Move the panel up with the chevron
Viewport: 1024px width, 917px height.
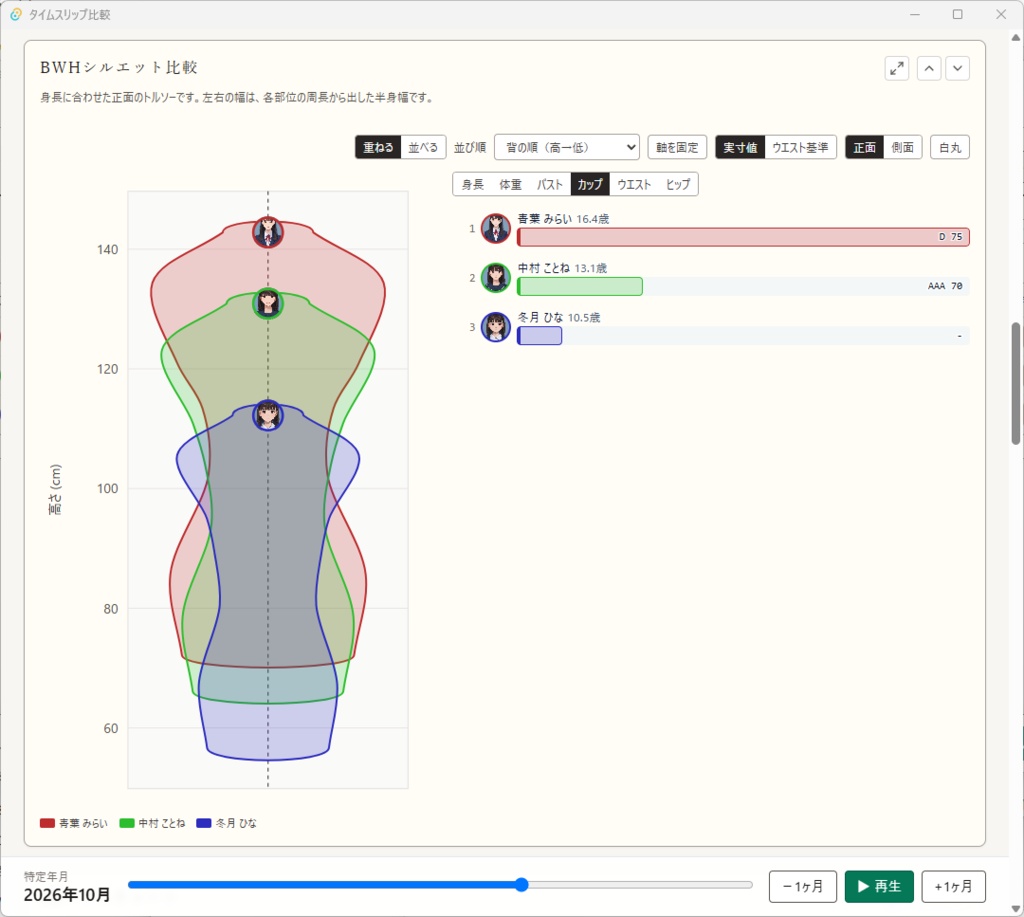tap(929, 69)
